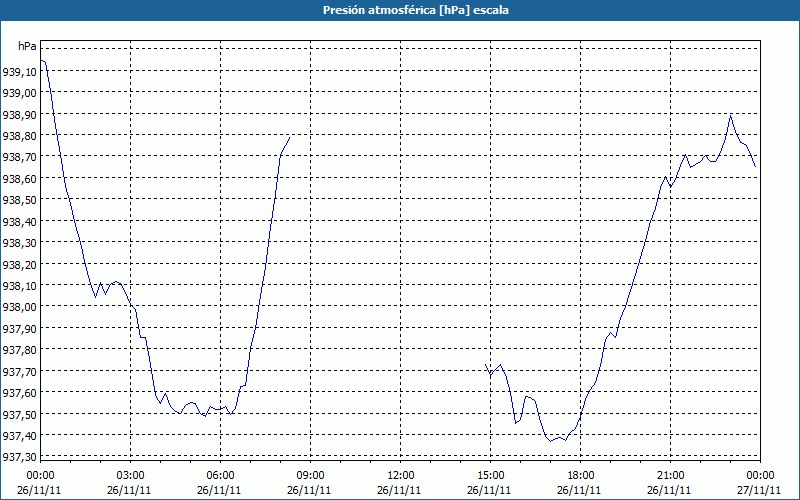800x500 pixels.
Task: Click the 938,00 value on the vertical axis
Action: (19, 307)
